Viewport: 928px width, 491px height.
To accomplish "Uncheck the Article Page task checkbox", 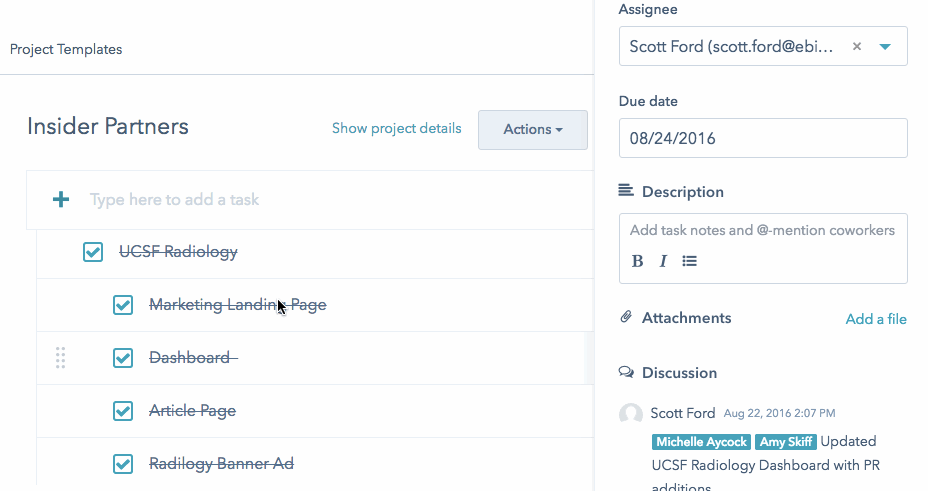I will (123, 411).
